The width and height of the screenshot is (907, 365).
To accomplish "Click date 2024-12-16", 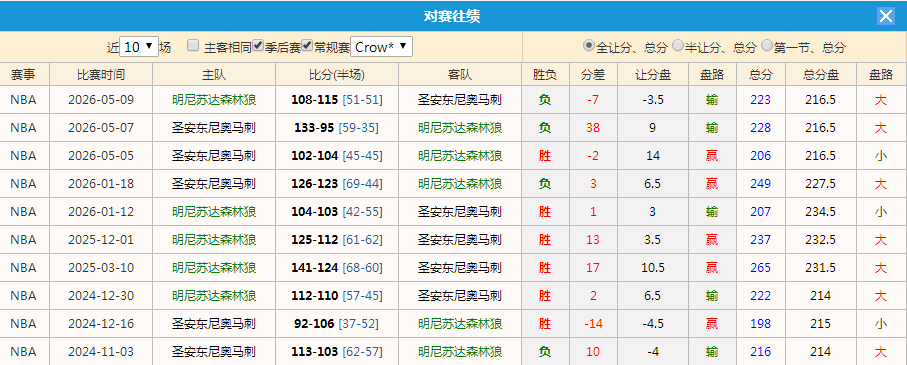I will [101, 323].
